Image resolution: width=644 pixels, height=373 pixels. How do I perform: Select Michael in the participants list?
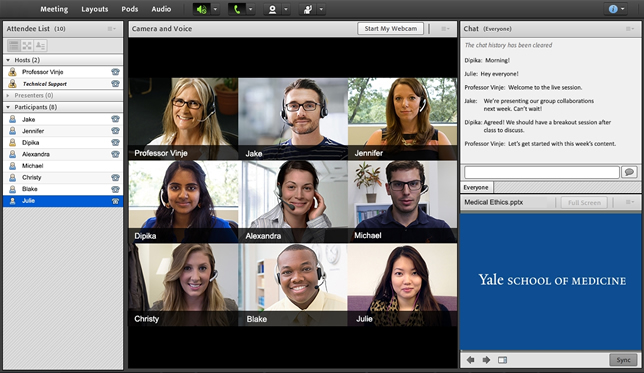(x=63, y=166)
